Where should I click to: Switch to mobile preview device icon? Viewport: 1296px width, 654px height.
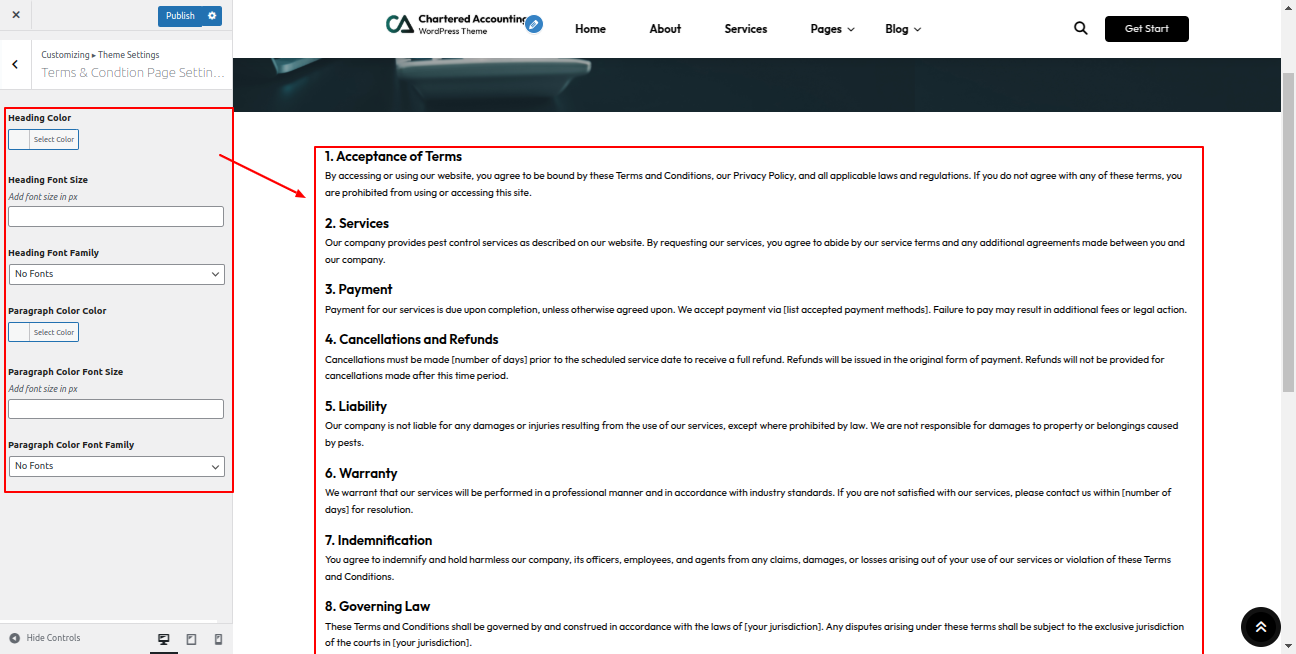click(x=218, y=639)
